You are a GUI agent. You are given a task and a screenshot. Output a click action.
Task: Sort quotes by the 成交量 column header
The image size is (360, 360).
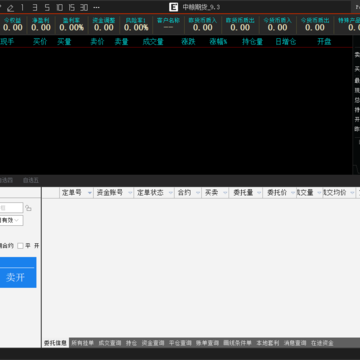click(153, 42)
